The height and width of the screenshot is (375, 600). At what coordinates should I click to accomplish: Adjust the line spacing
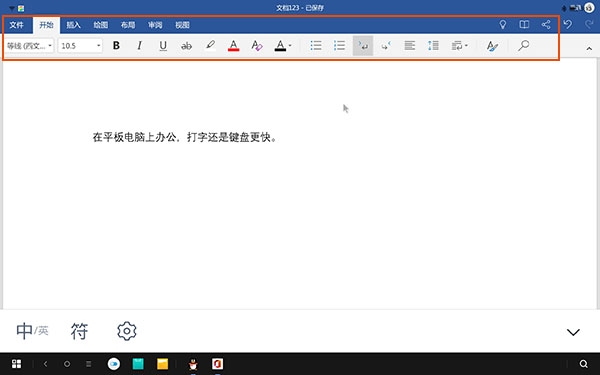coord(433,46)
